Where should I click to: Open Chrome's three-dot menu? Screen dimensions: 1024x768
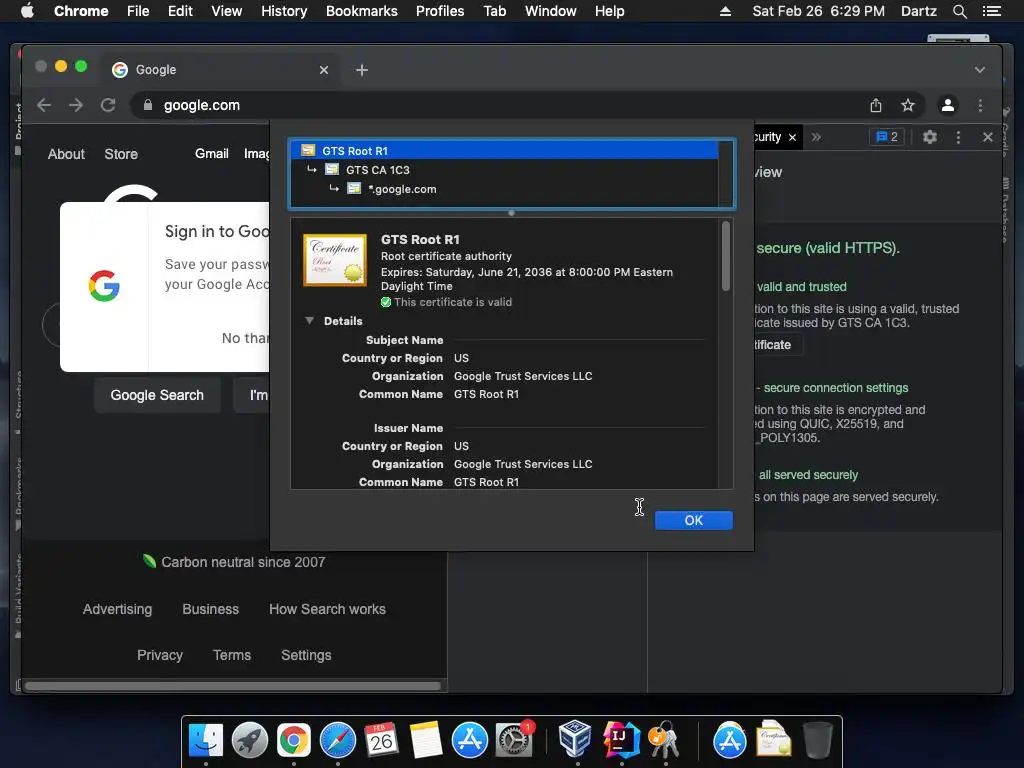pos(980,105)
